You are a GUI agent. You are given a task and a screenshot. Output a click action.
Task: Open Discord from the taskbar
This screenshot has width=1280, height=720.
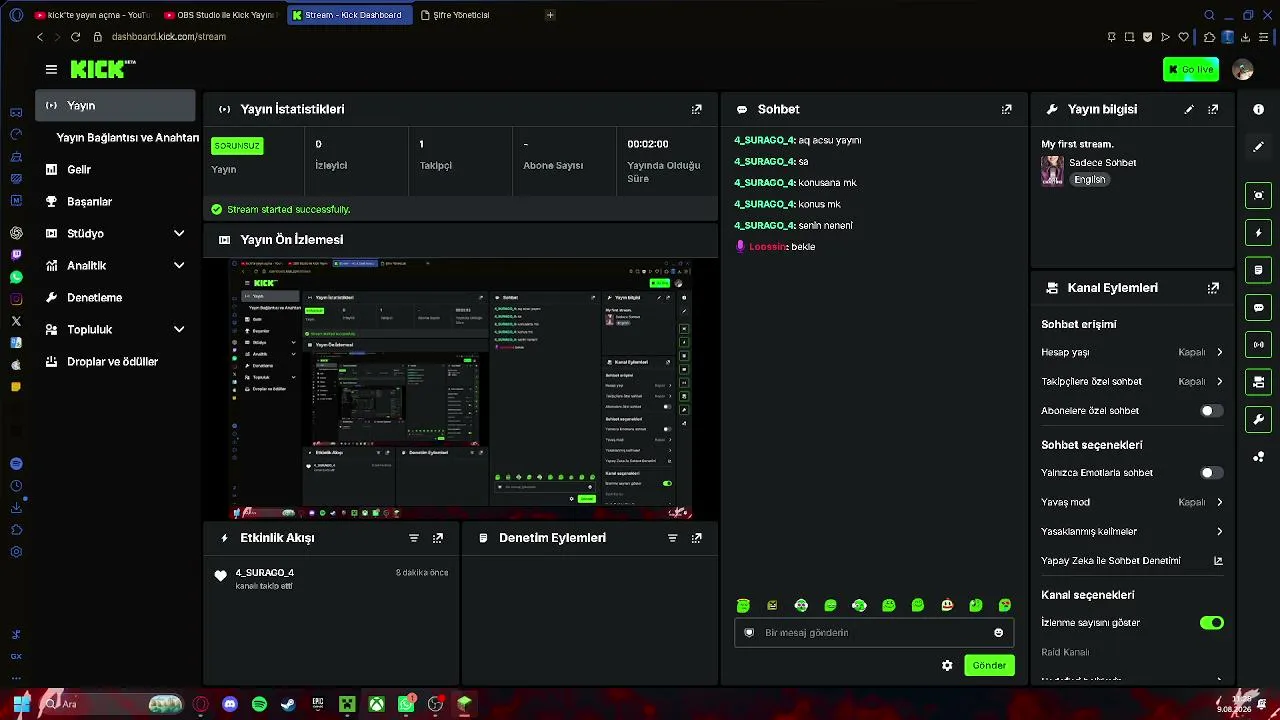230,704
